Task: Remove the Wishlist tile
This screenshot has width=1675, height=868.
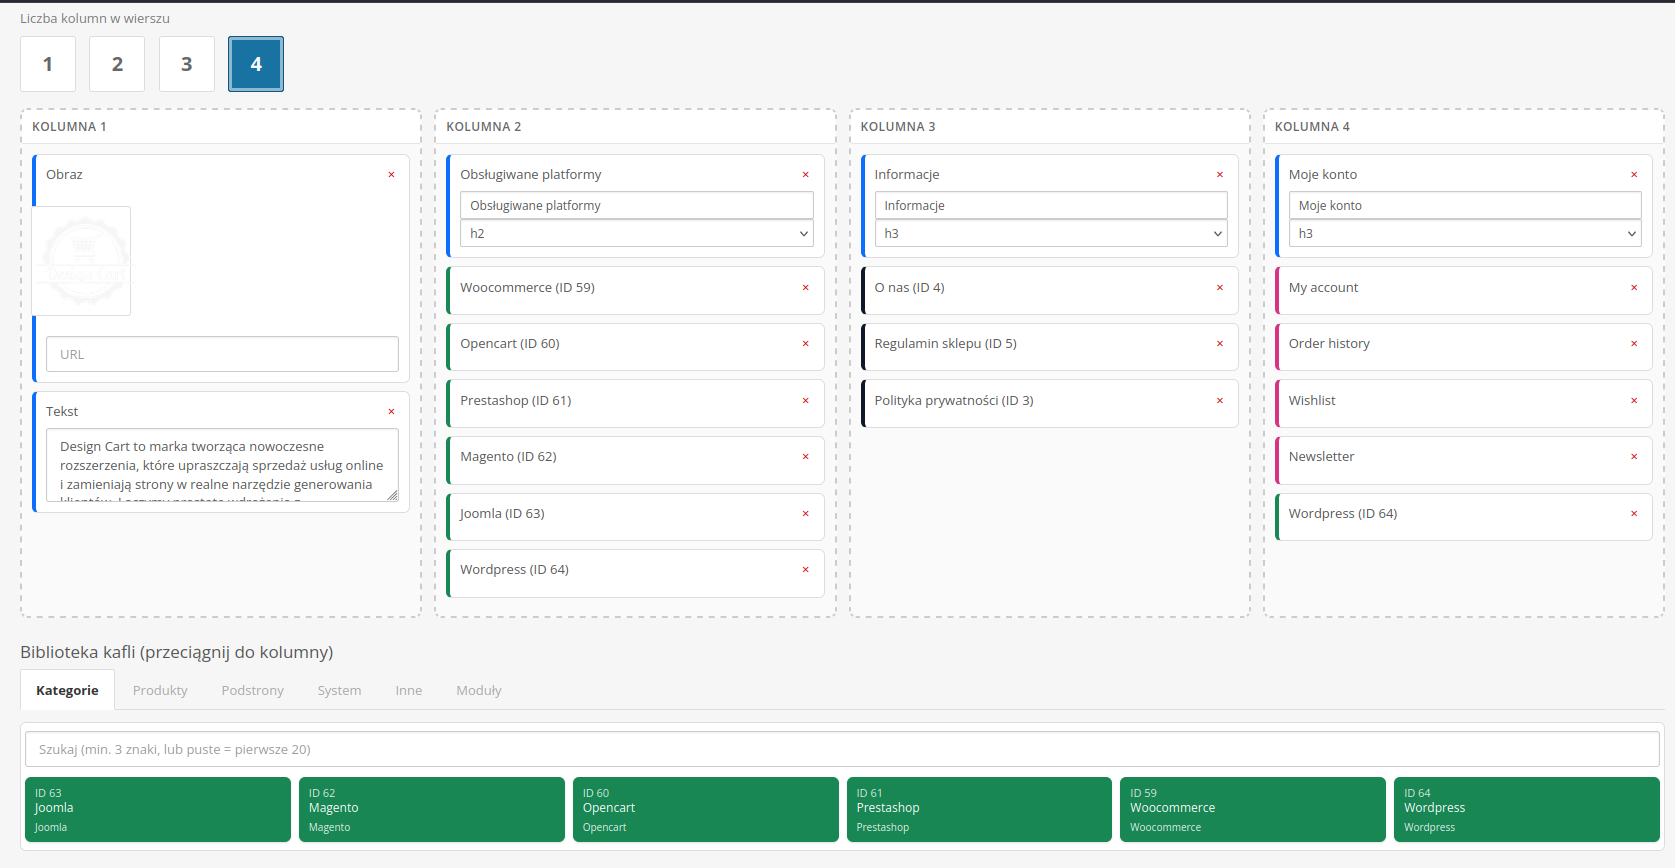Action: pyautogui.click(x=1634, y=401)
